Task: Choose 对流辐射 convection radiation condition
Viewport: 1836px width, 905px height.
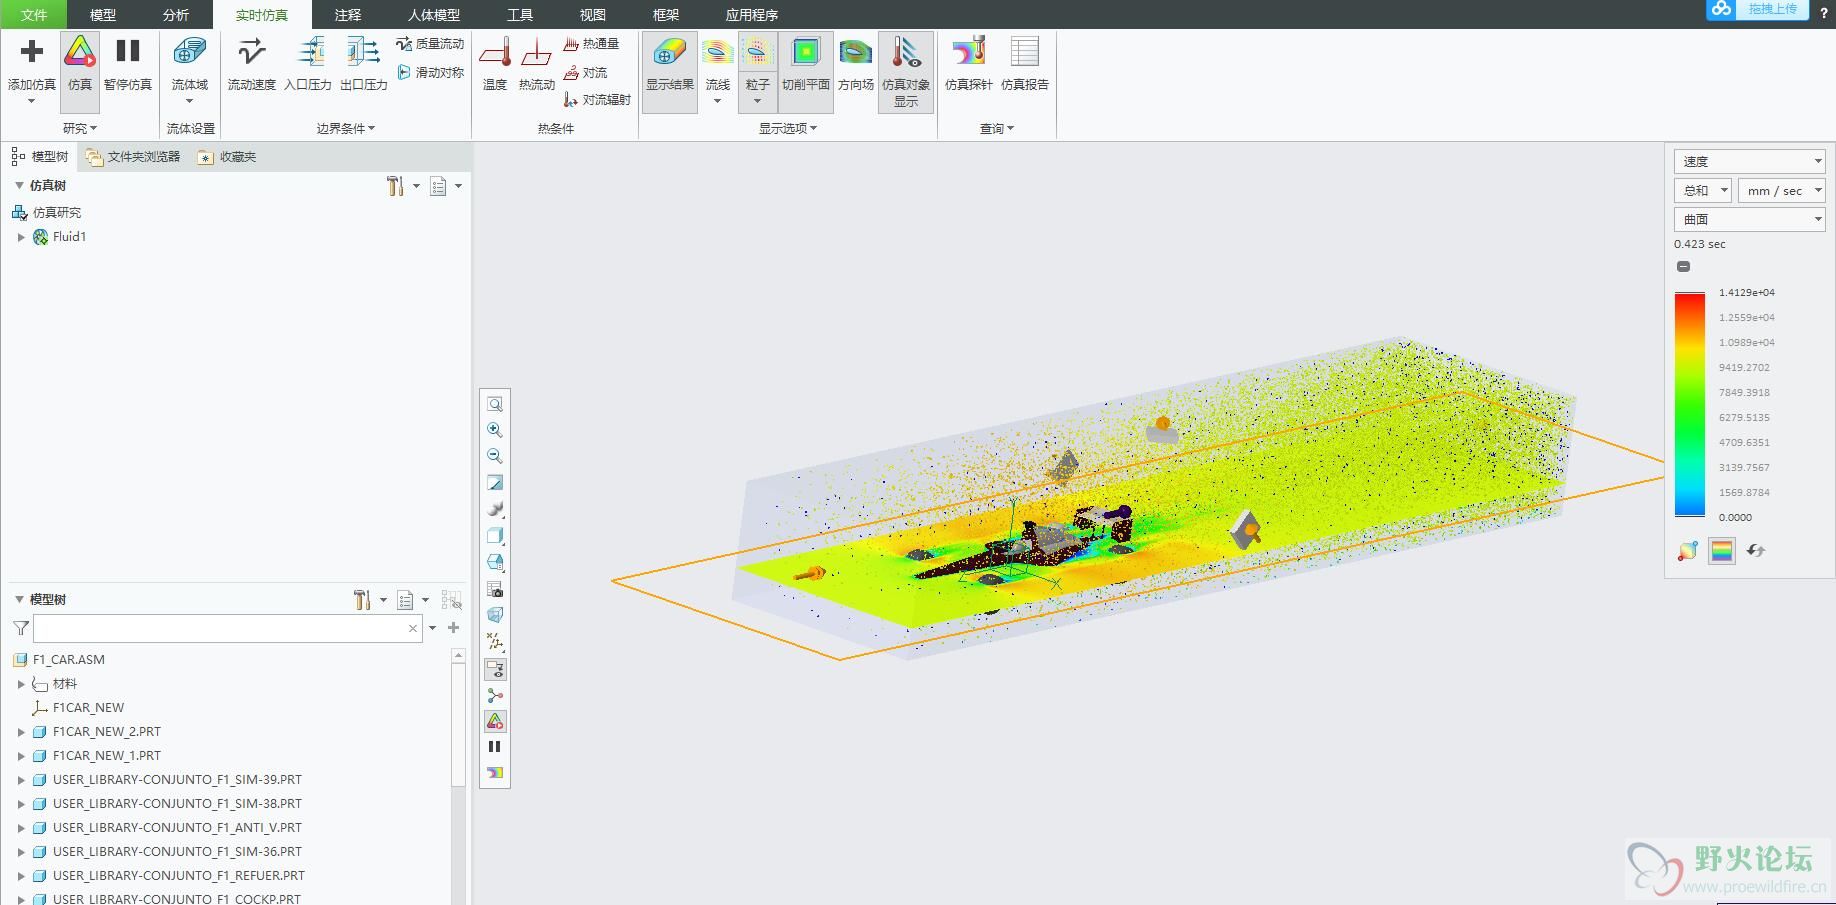Action: point(597,100)
